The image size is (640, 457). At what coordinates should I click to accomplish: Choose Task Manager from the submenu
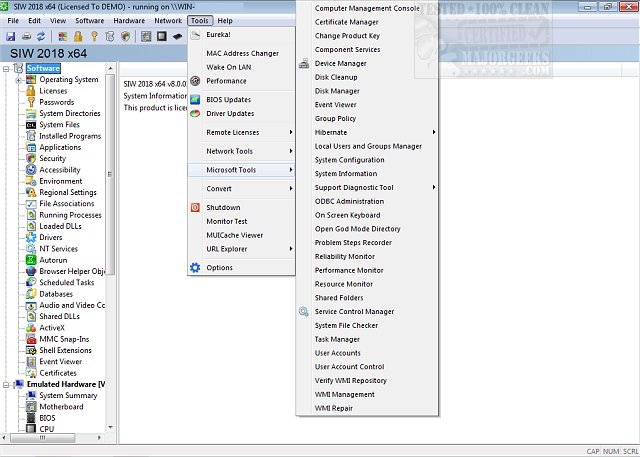pyautogui.click(x=337, y=339)
